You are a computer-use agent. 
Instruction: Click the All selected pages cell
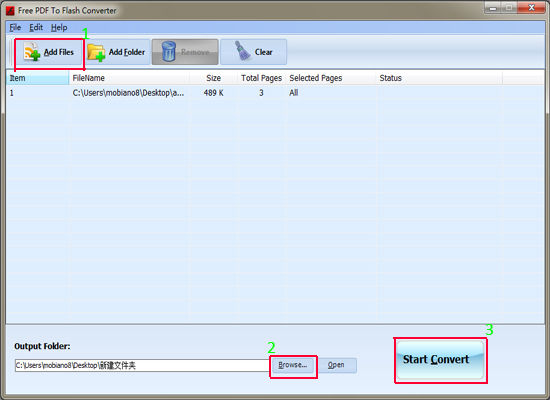[x=294, y=93]
